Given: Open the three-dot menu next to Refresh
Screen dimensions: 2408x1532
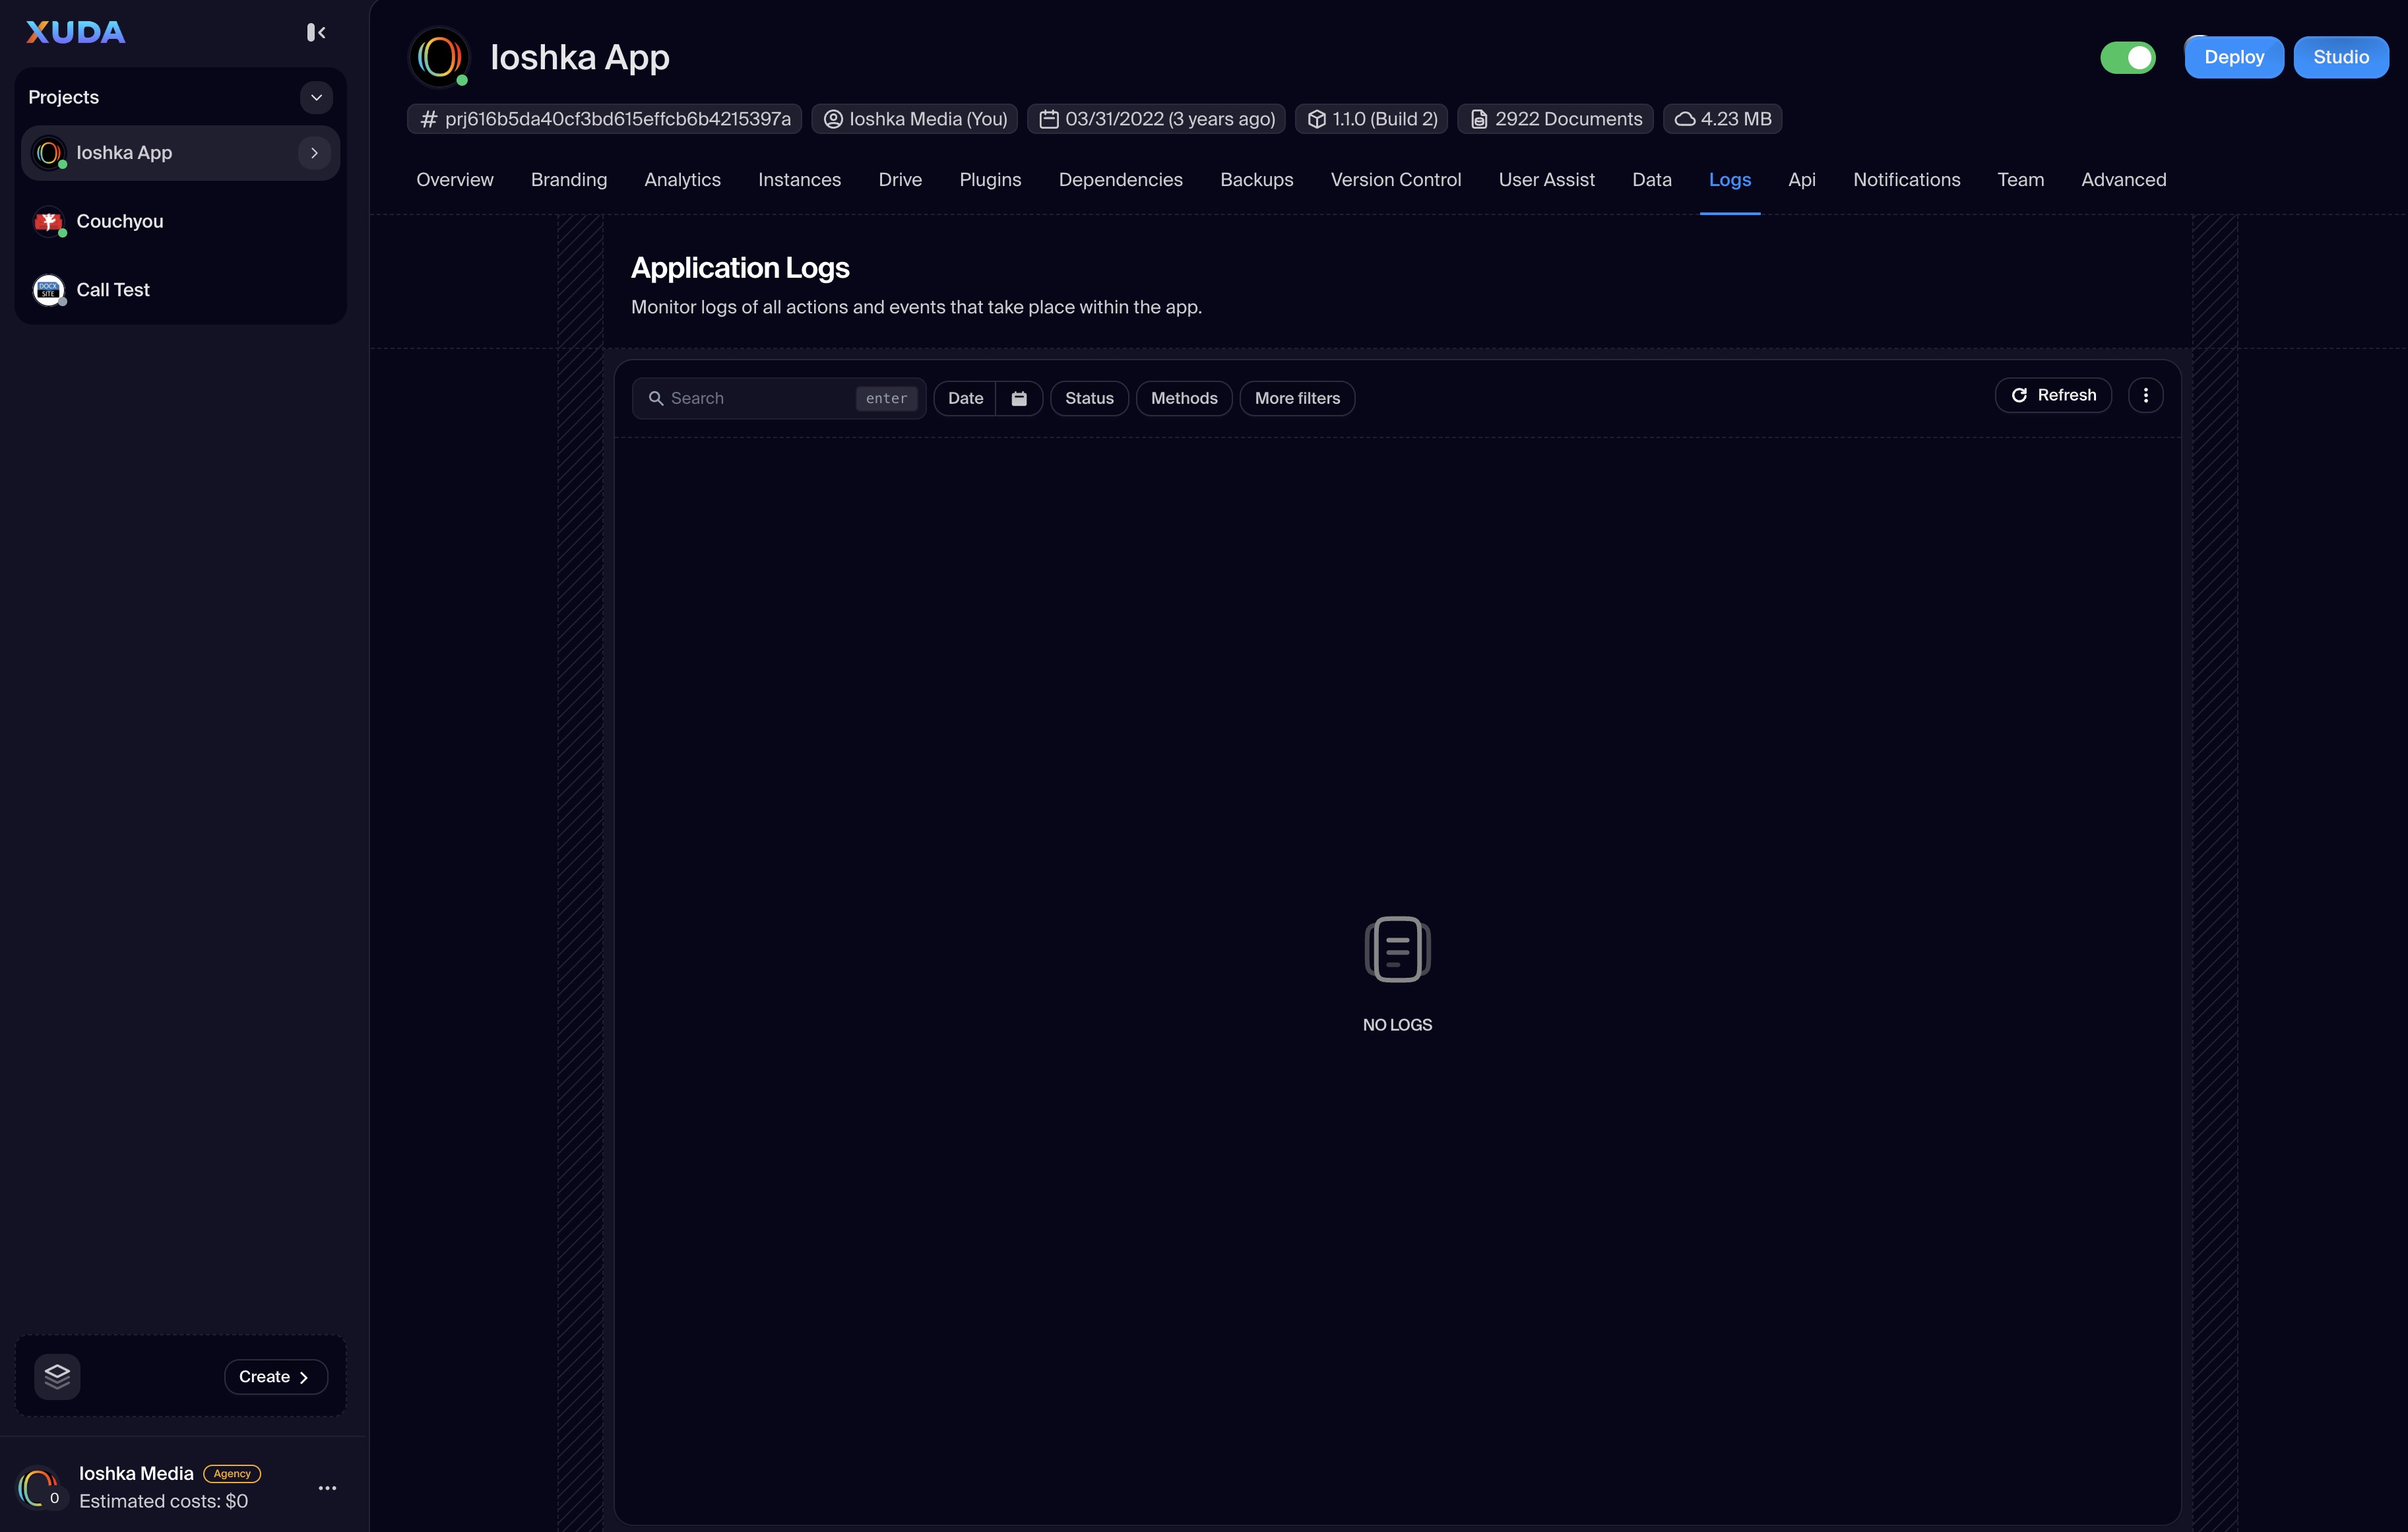Looking at the screenshot, I should coord(2145,395).
